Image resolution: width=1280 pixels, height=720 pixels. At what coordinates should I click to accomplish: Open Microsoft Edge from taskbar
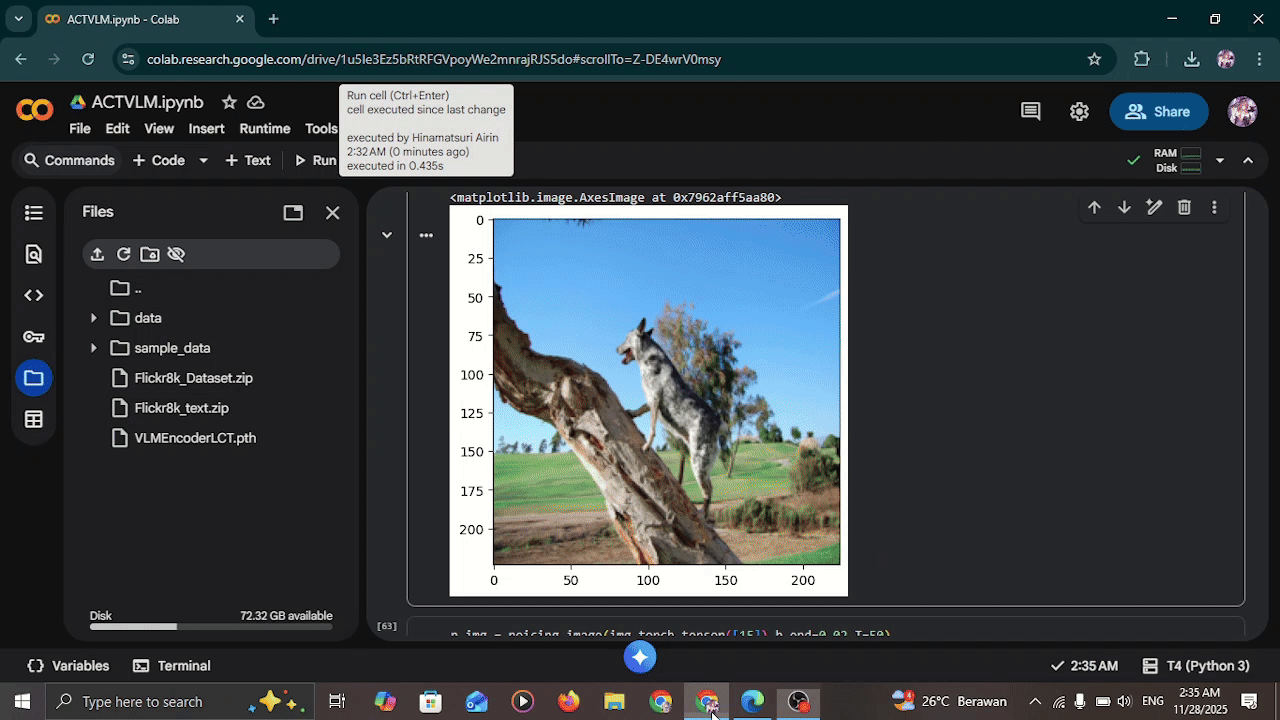point(752,702)
